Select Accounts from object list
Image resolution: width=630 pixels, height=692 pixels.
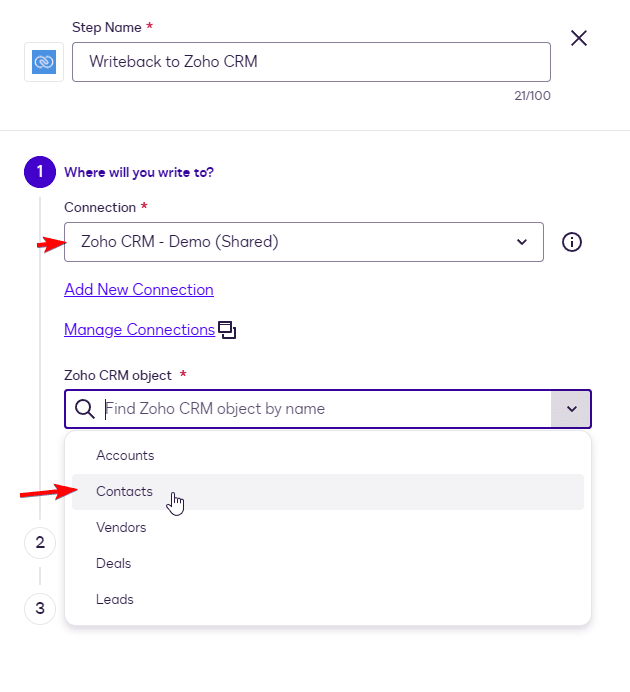[x=125, y=456]
